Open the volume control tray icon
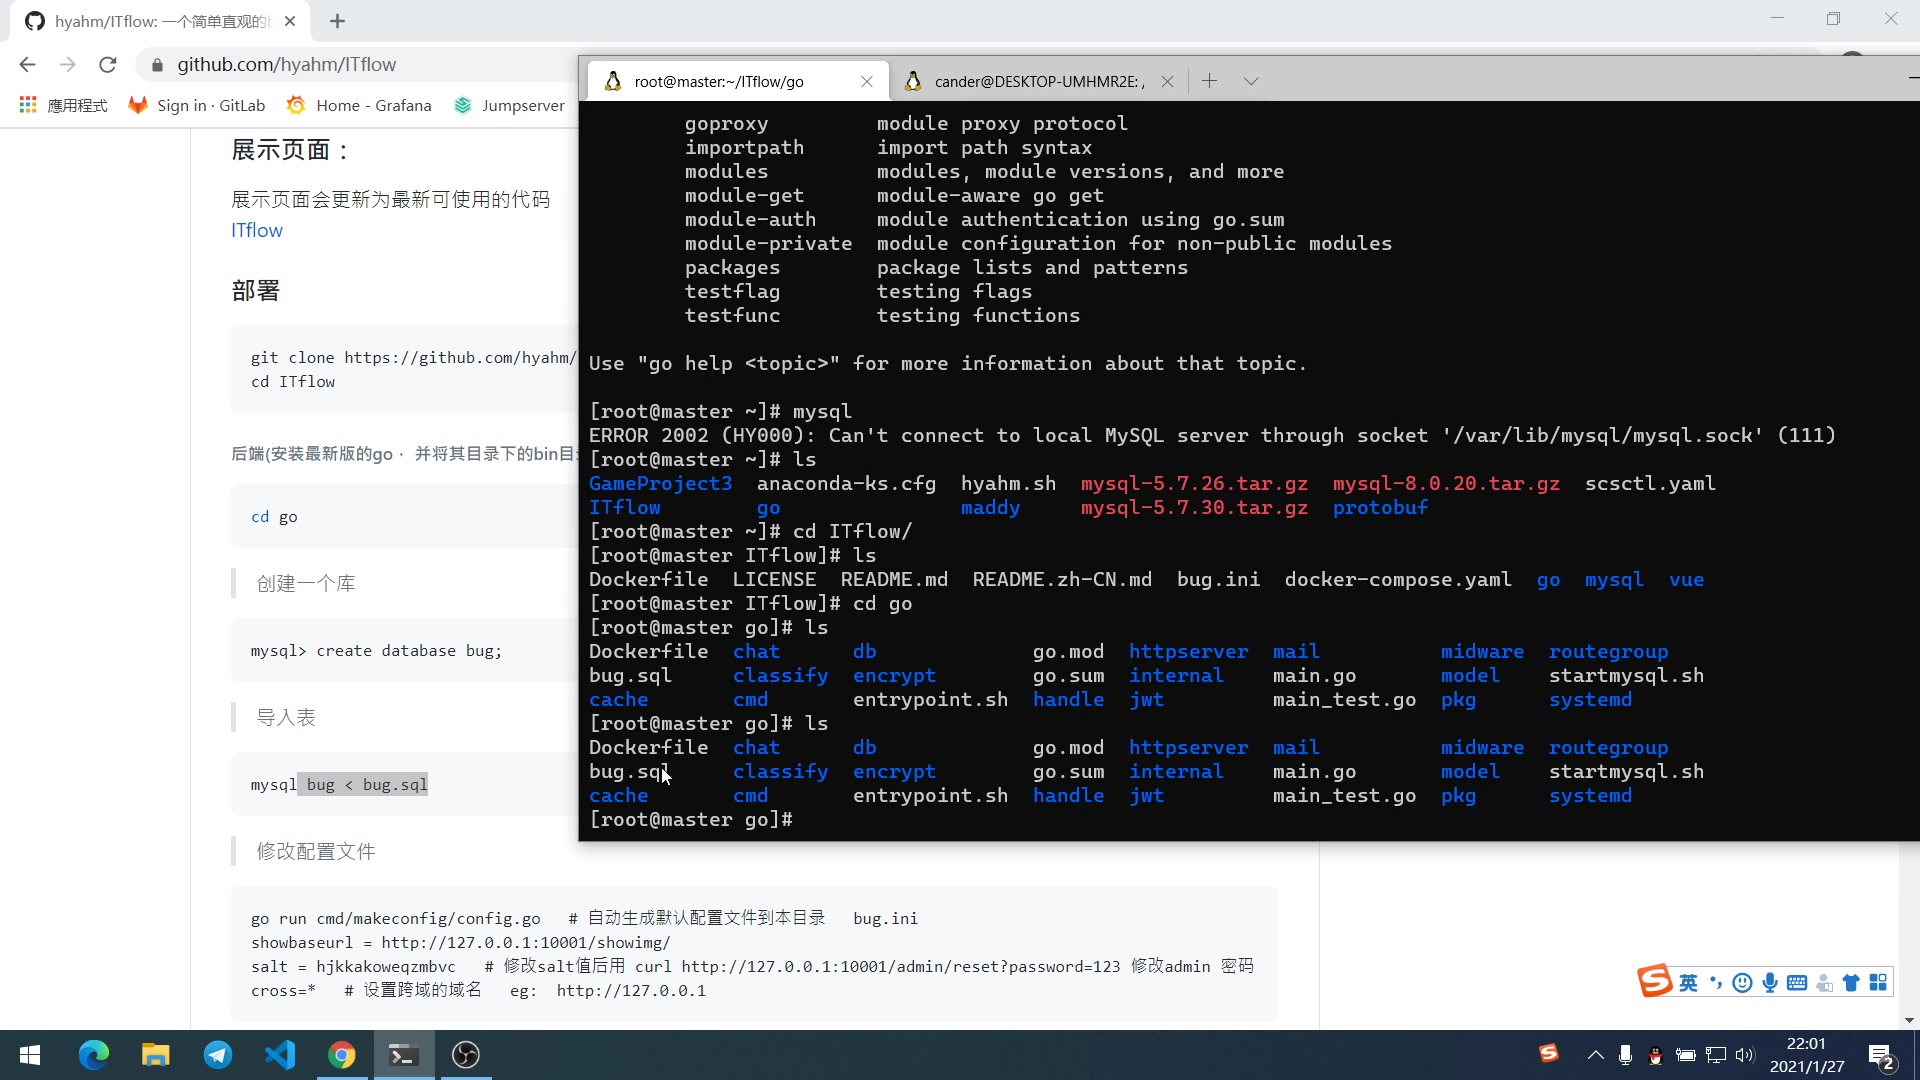 (1745, 1055)
